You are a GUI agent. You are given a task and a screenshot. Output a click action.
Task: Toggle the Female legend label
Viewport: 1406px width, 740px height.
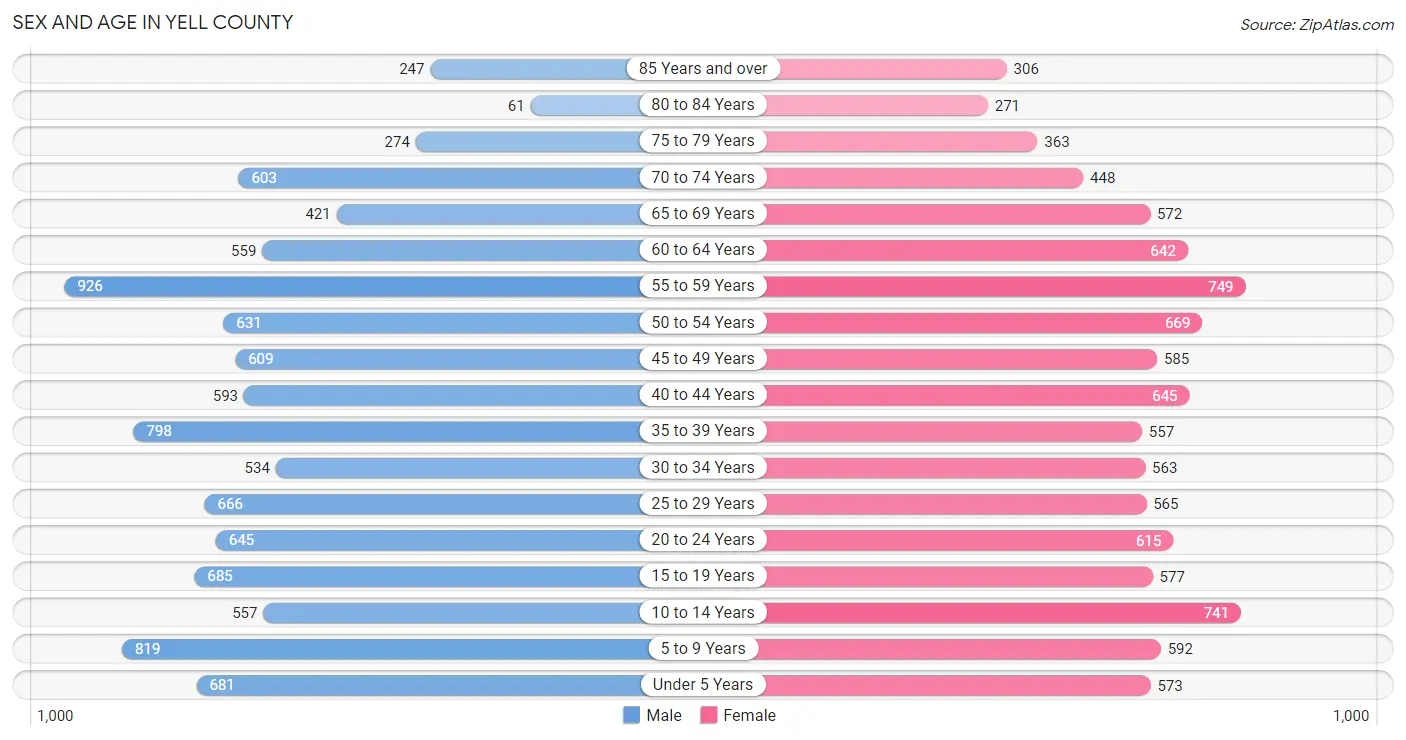[x=750, y=715]
